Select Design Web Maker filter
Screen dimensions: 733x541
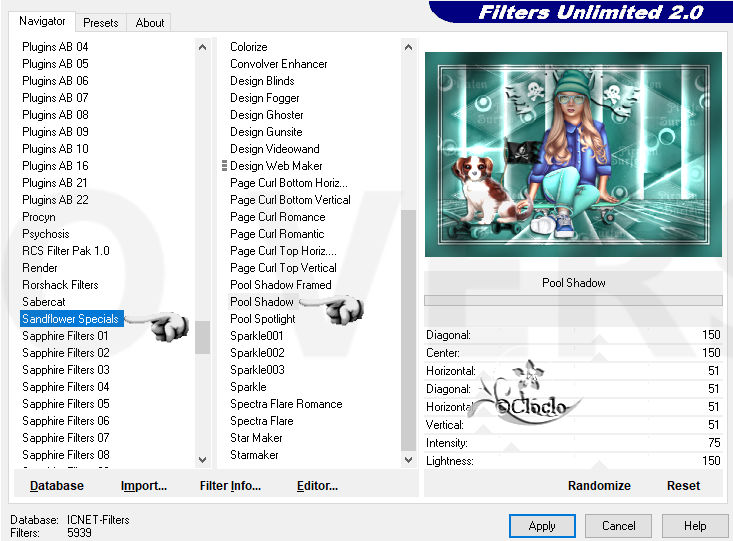pos(276,166)
